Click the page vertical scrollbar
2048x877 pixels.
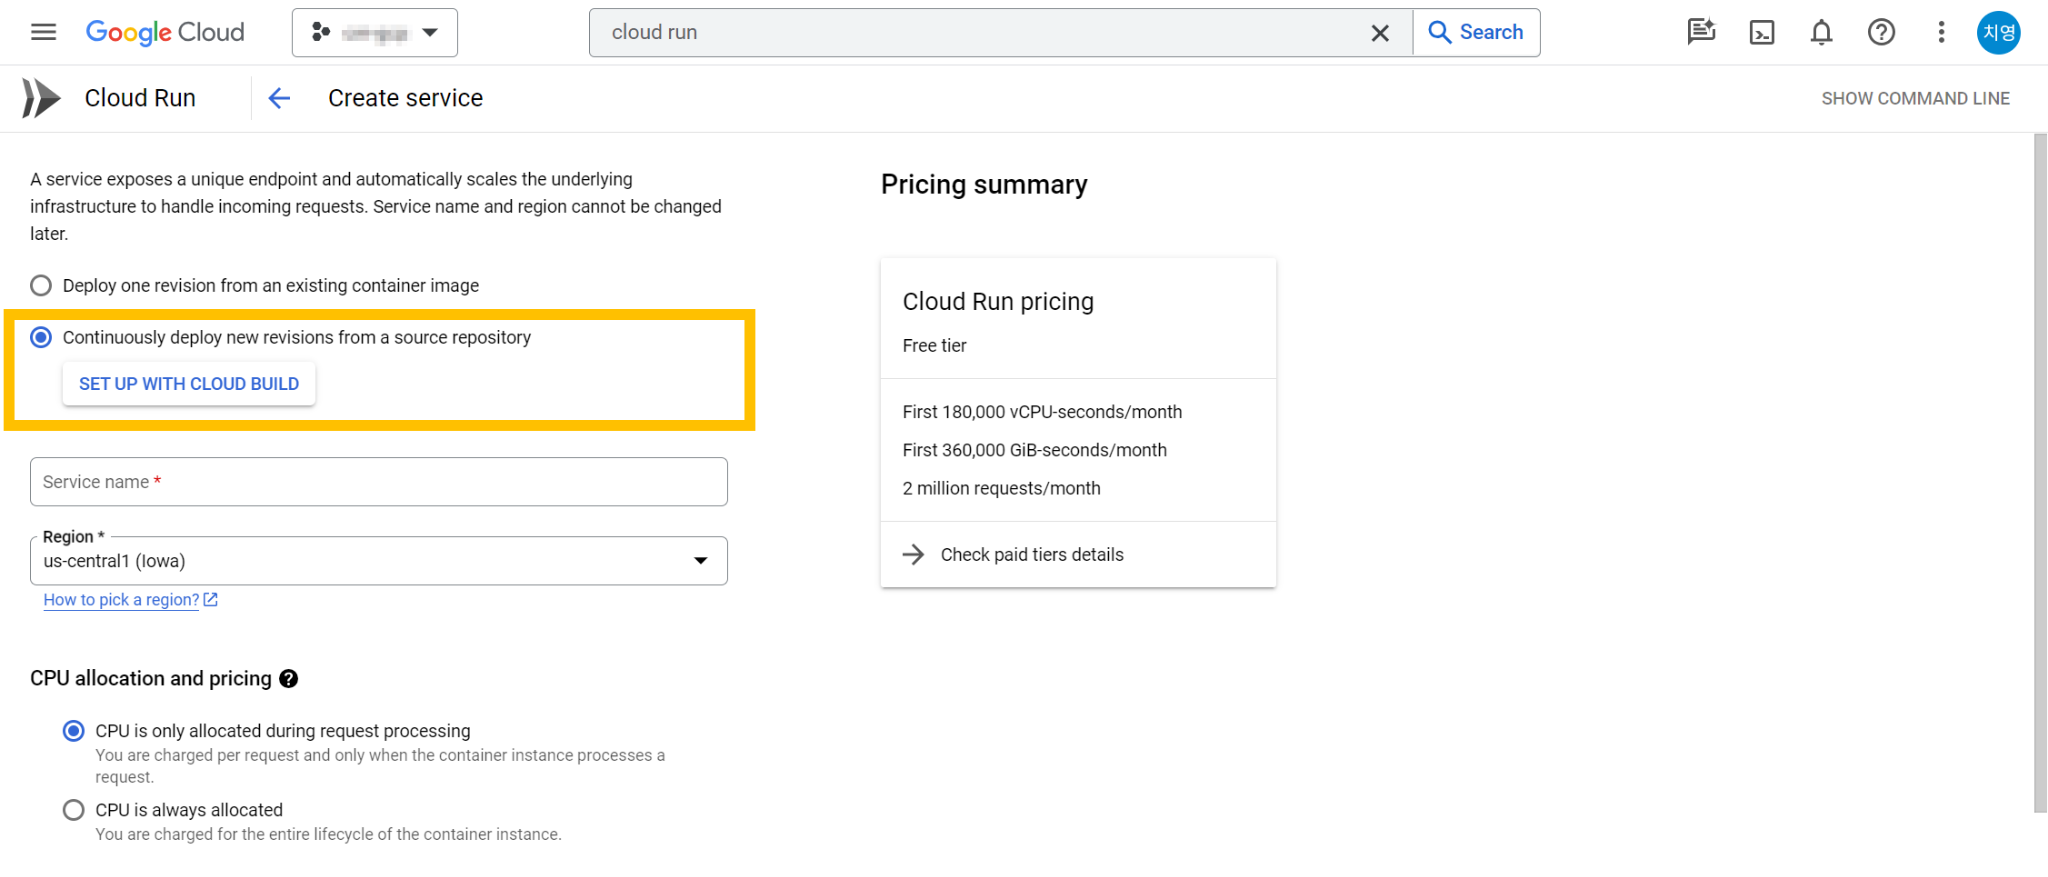[2040, 472]
